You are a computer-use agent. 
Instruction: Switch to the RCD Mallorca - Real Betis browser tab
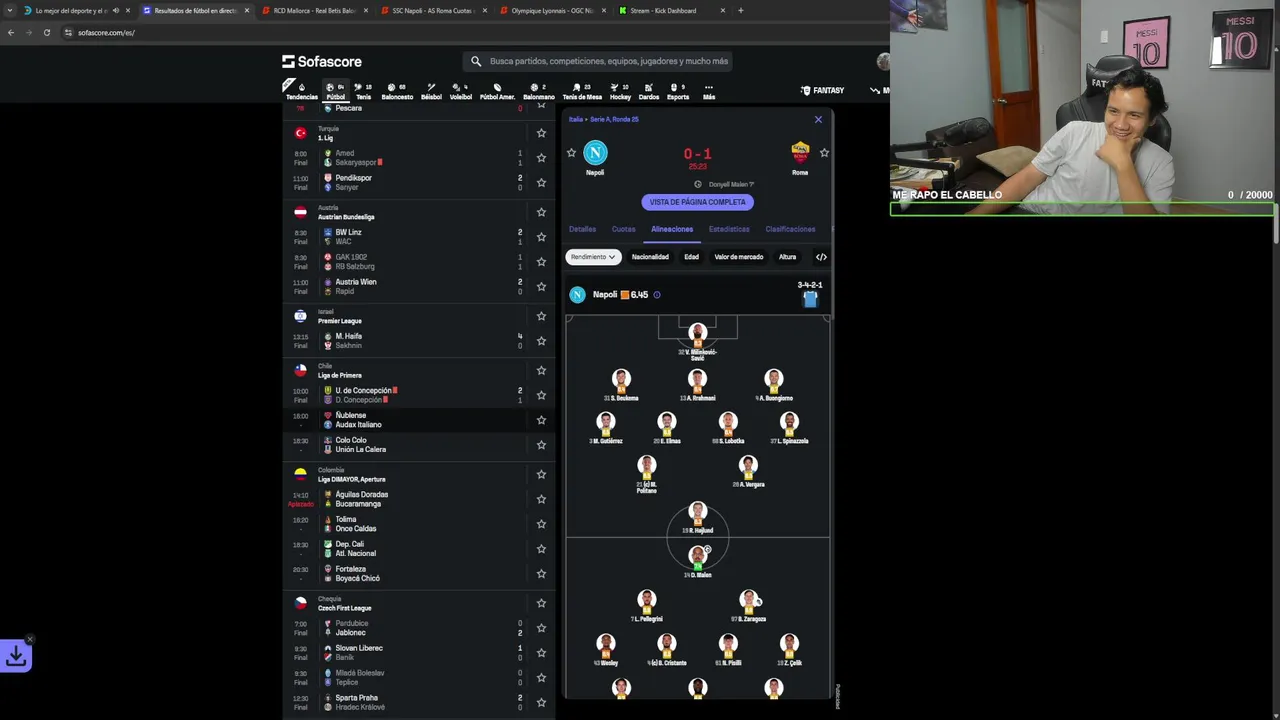[x=315, y=10]
